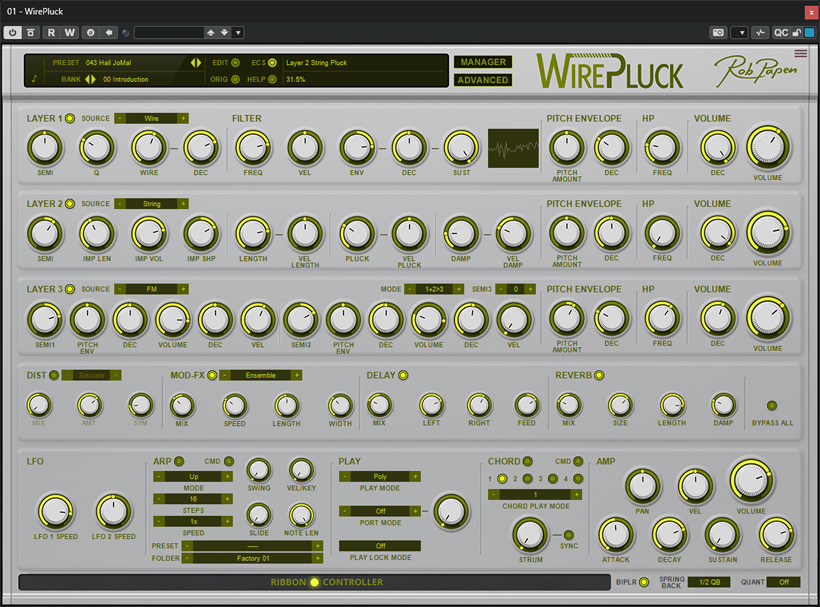Click the Layer 1 VOLUME knob
Image resolution: width=820 pixels, height=607 pixels.
point(767,147)
